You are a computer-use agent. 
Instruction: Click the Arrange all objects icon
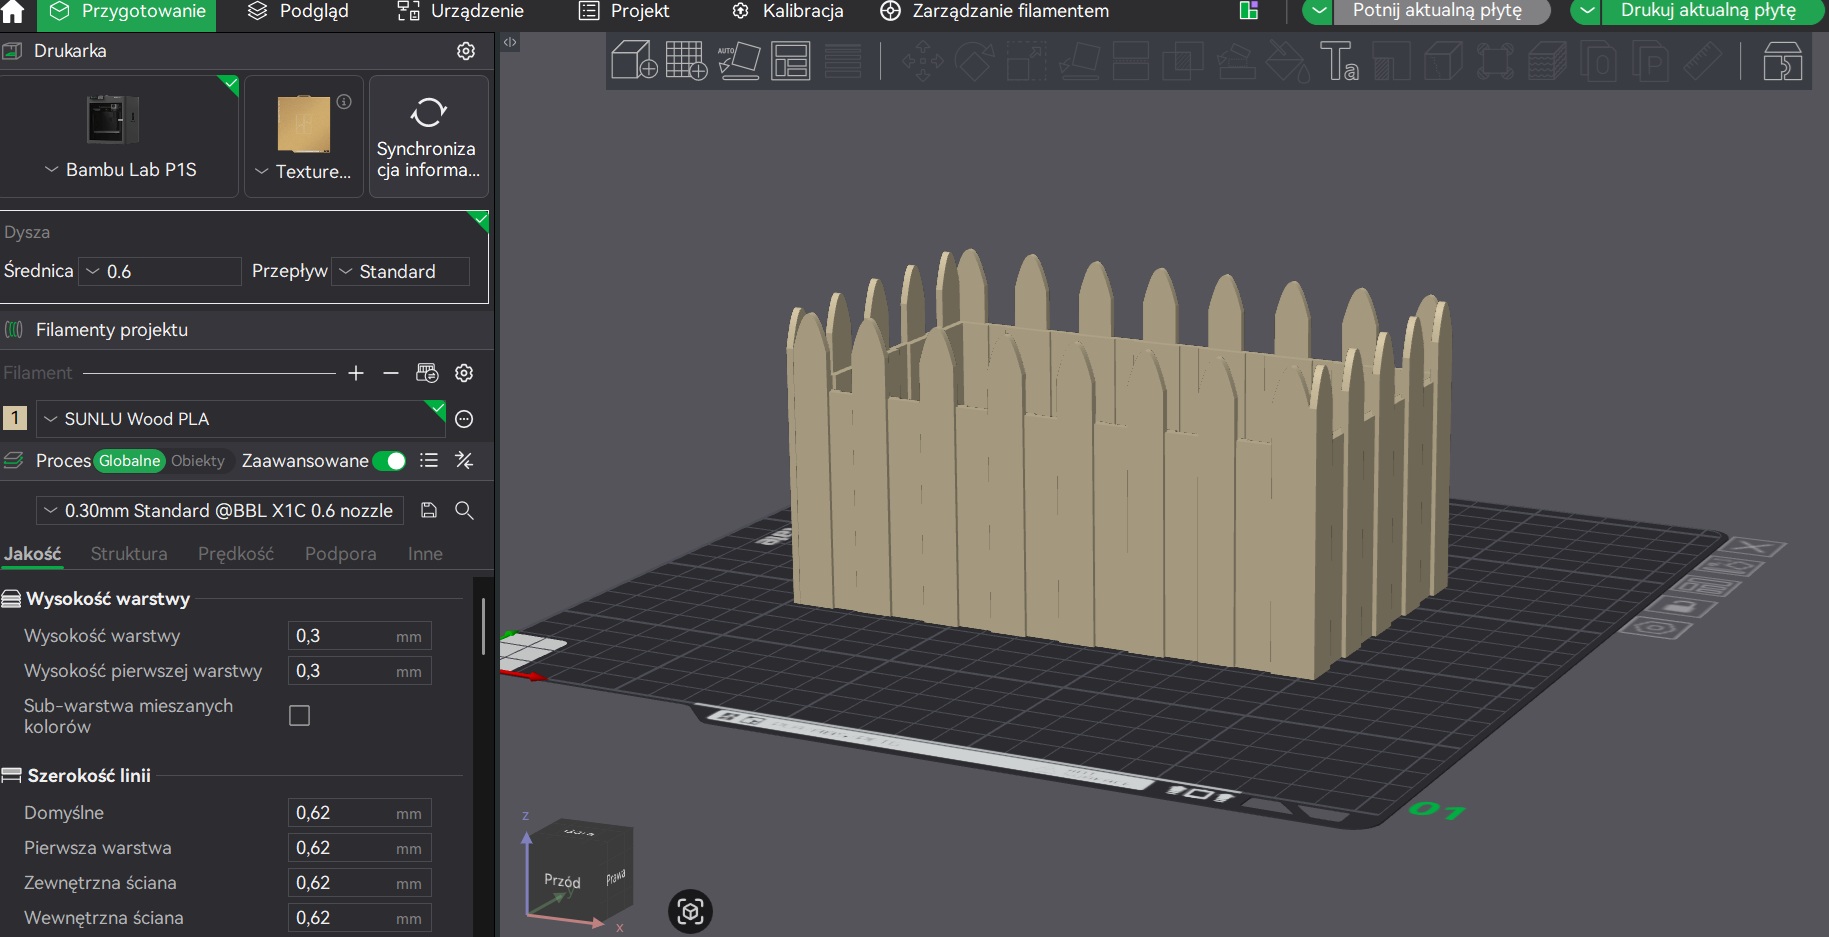791,61
